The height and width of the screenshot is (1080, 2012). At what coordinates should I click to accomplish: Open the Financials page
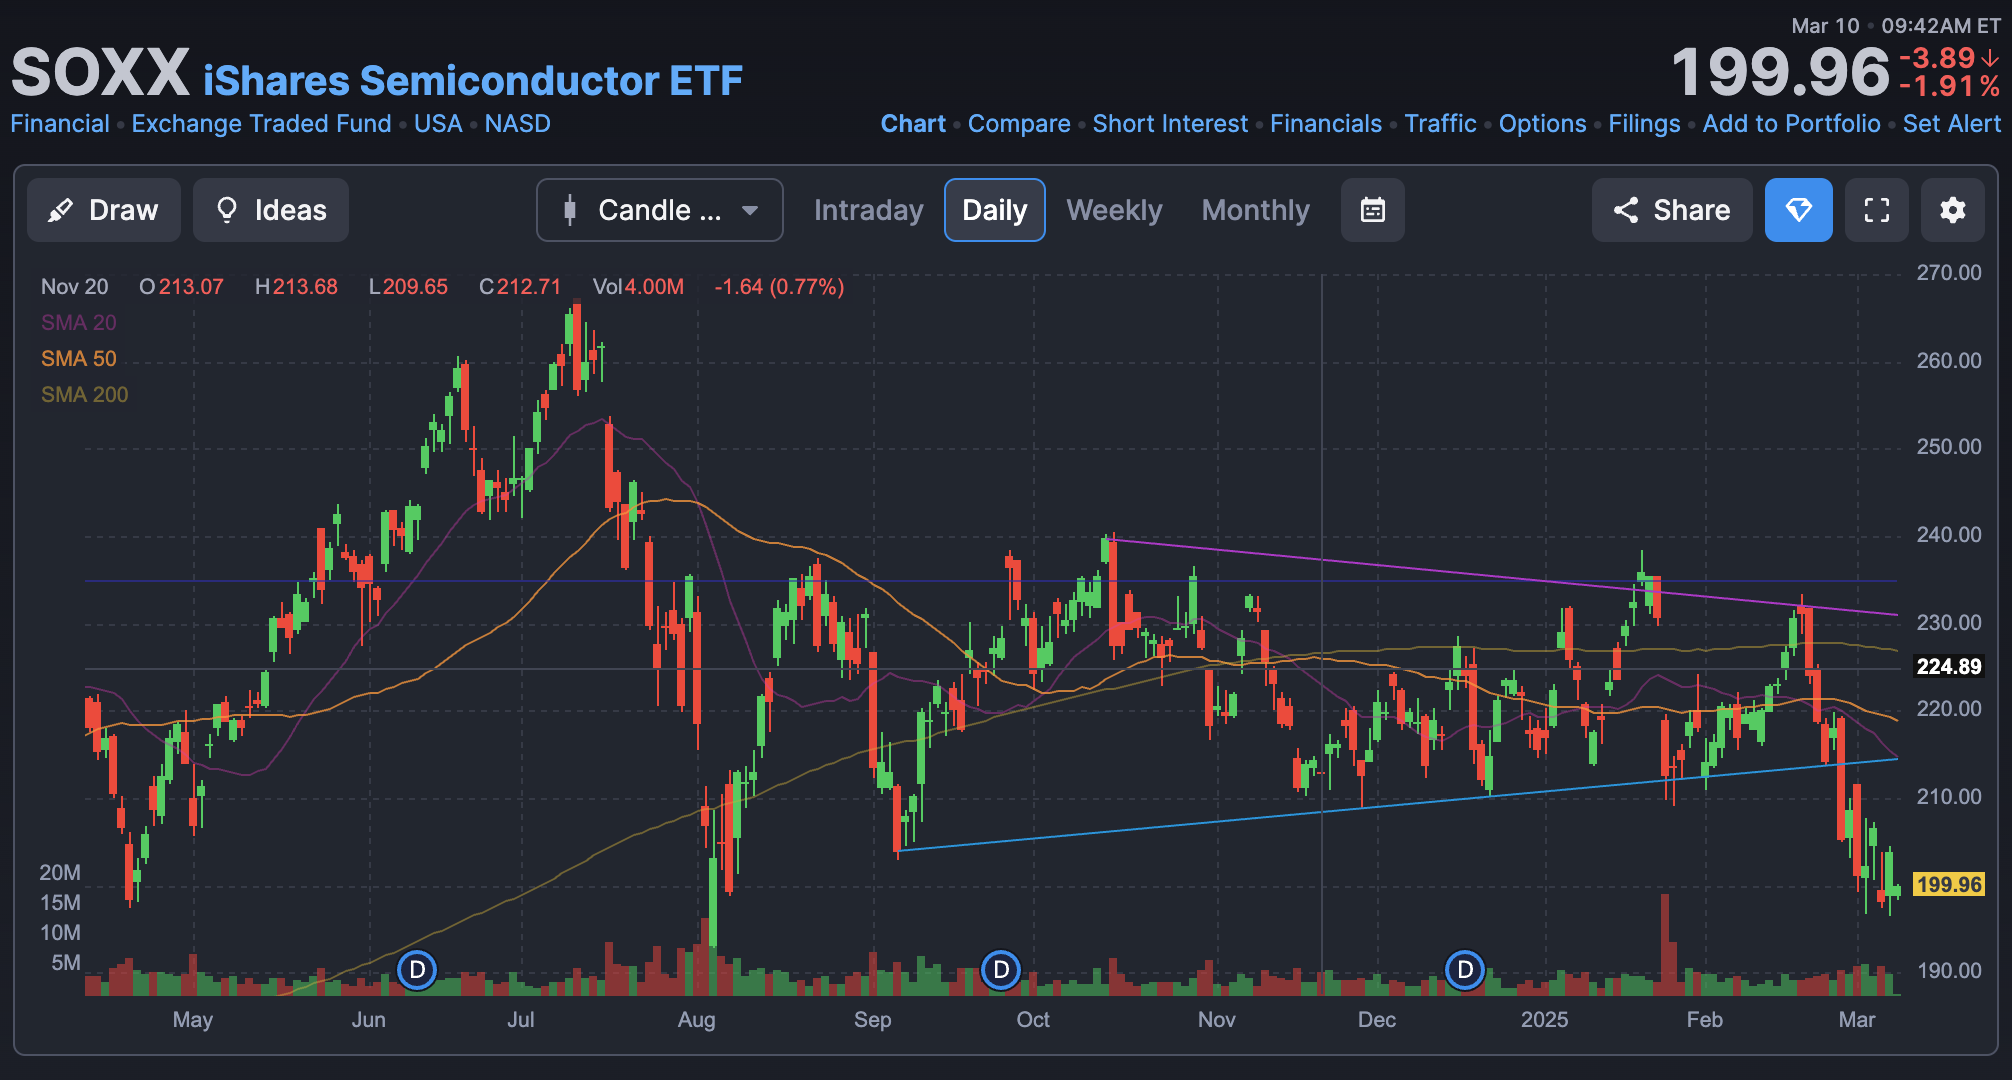[x=1326, y=123]
